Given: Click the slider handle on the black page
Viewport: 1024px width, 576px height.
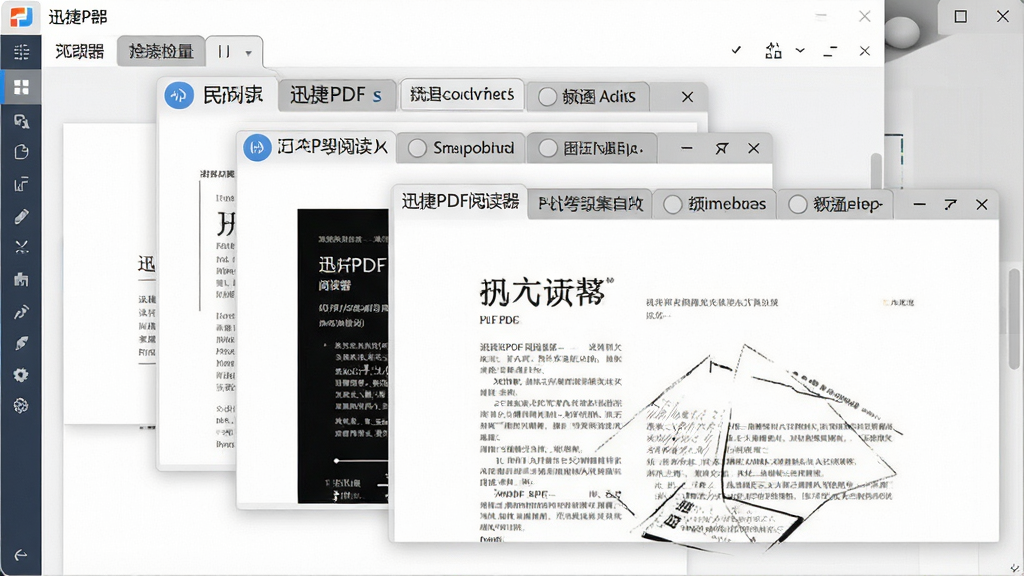Looking at the screenshot, I should (336, 460).
